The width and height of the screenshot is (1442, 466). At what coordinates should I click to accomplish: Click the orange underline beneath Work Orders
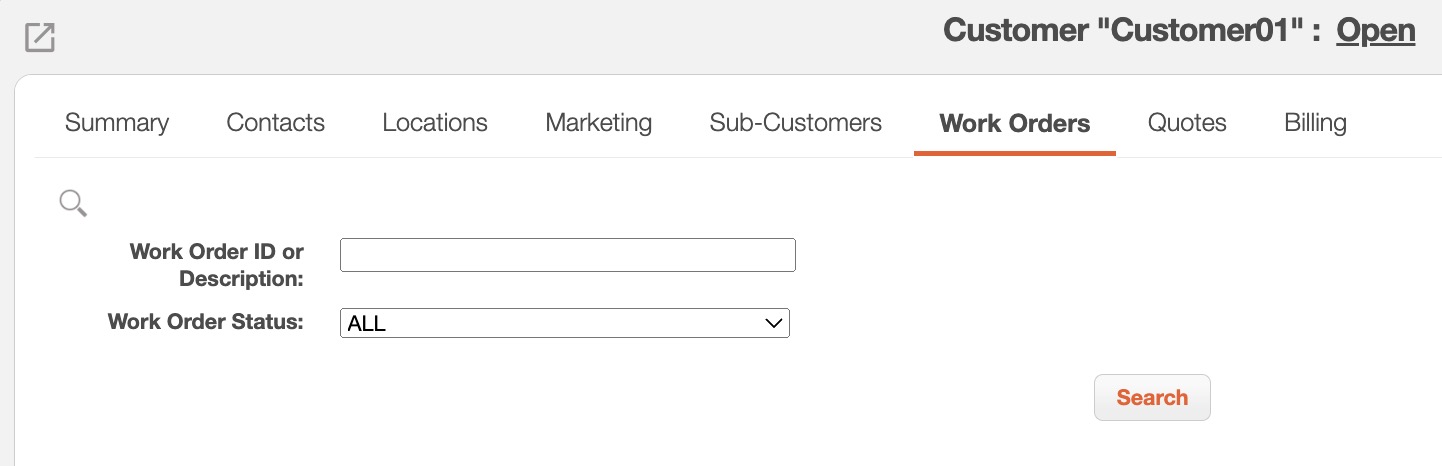[x=1014, y=153]
